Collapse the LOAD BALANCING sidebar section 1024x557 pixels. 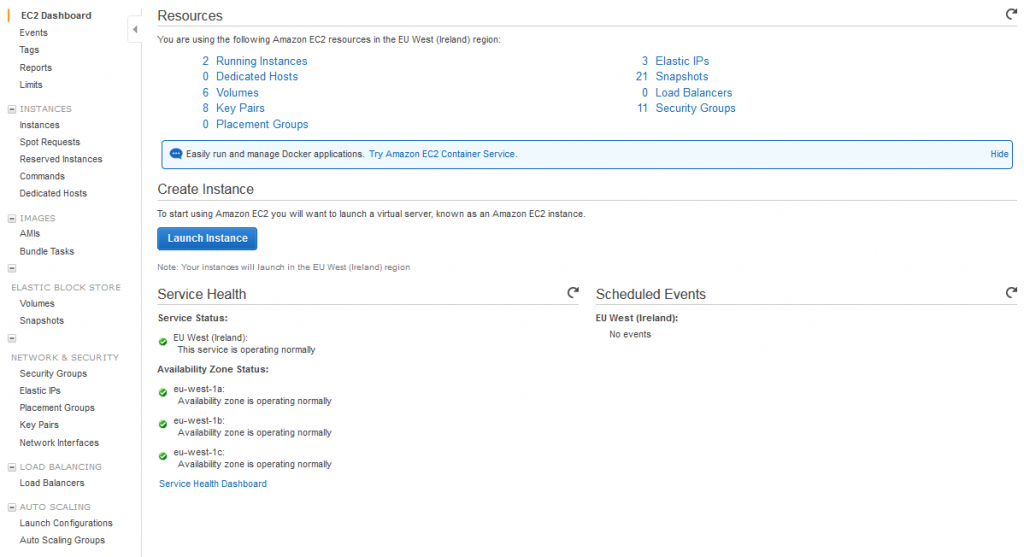click(x=12, y=467)
